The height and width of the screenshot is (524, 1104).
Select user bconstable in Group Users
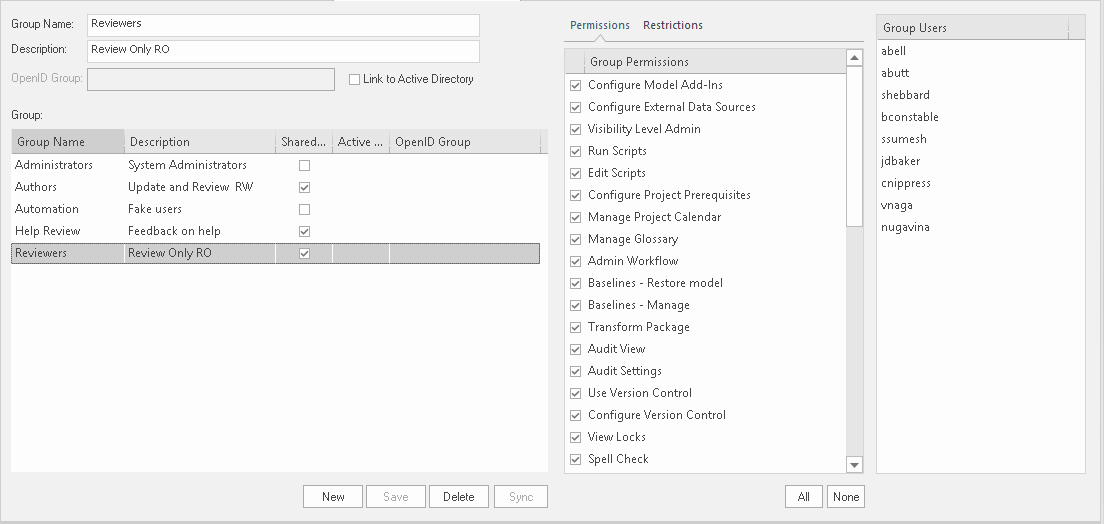point(910,117)
